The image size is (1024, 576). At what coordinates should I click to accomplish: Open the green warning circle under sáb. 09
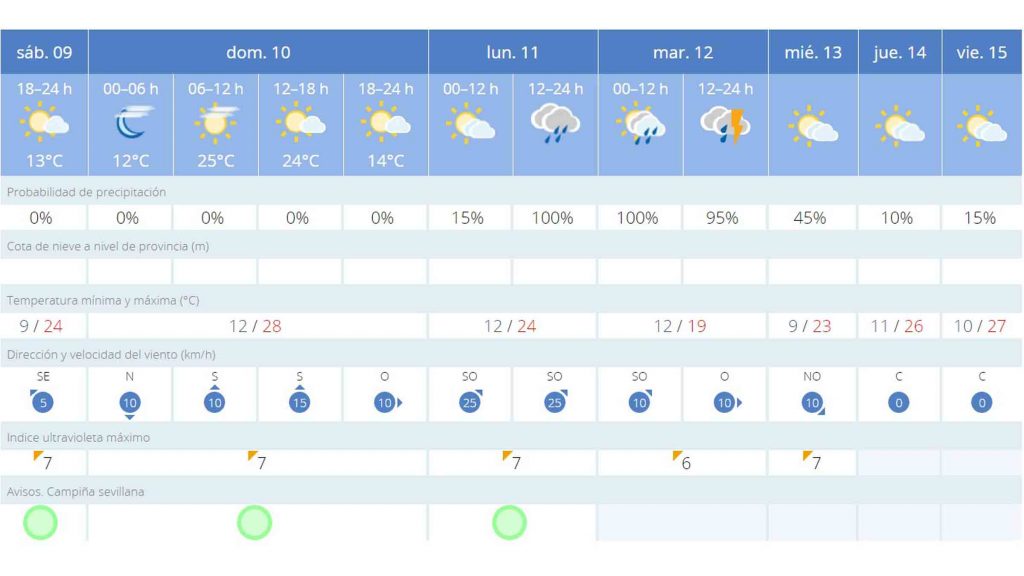click(41, 522)
